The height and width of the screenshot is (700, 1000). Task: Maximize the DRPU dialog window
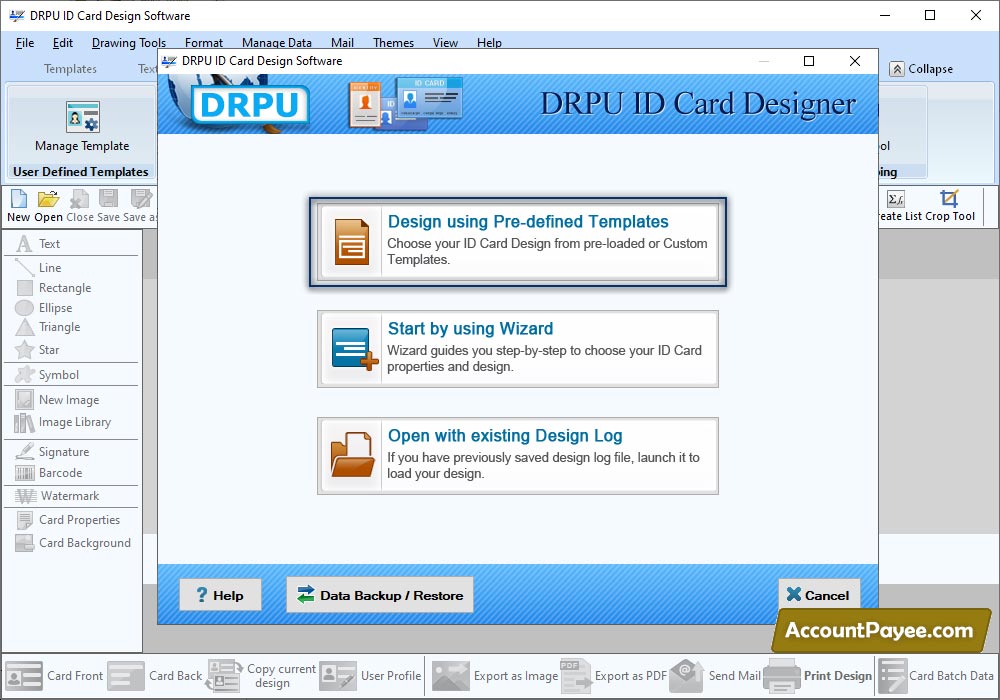point(809,61)
